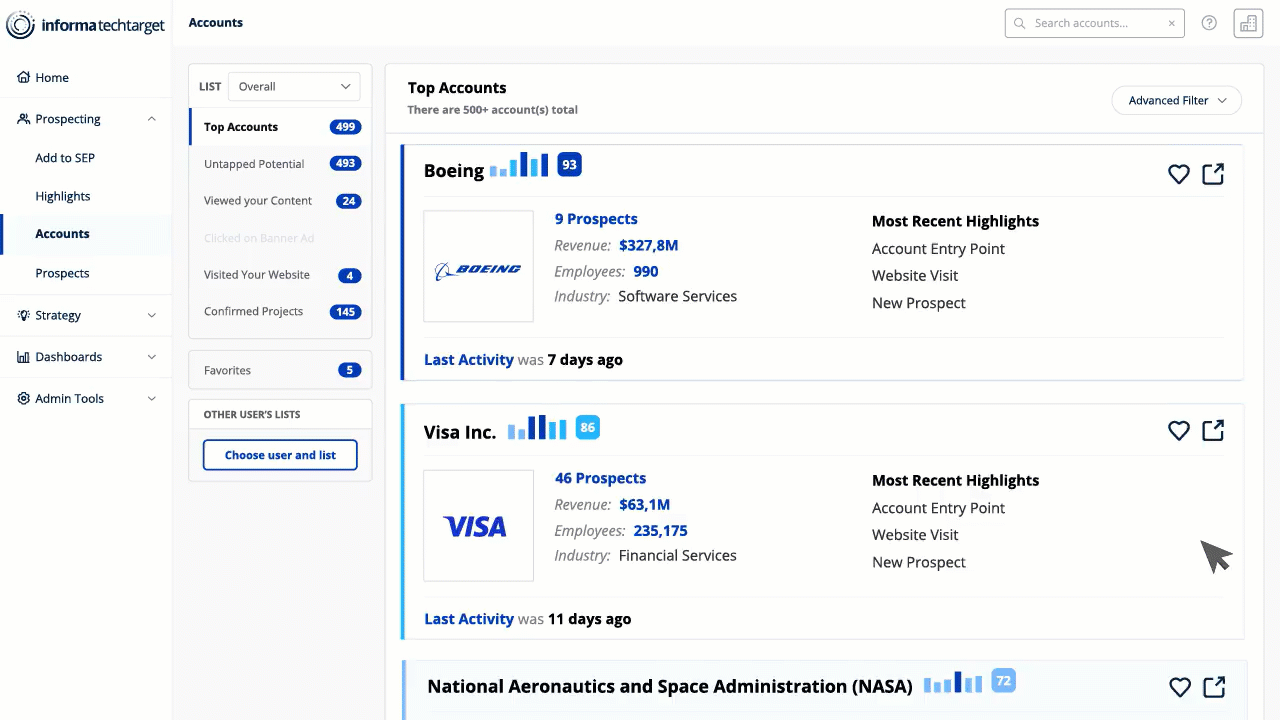The height and width of the screenshot is (720, 1280).
Task: Click Visa employees value 235,175
Action: [661, 531]
